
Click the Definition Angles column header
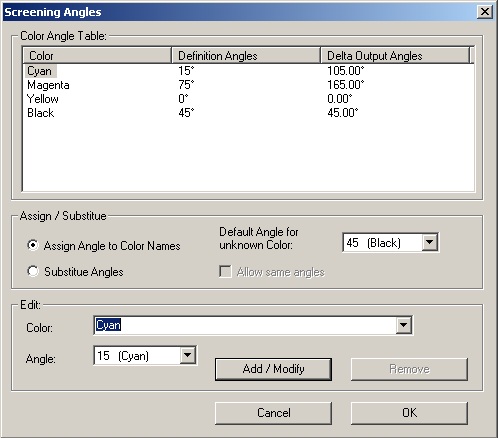(x=246, y=55)
